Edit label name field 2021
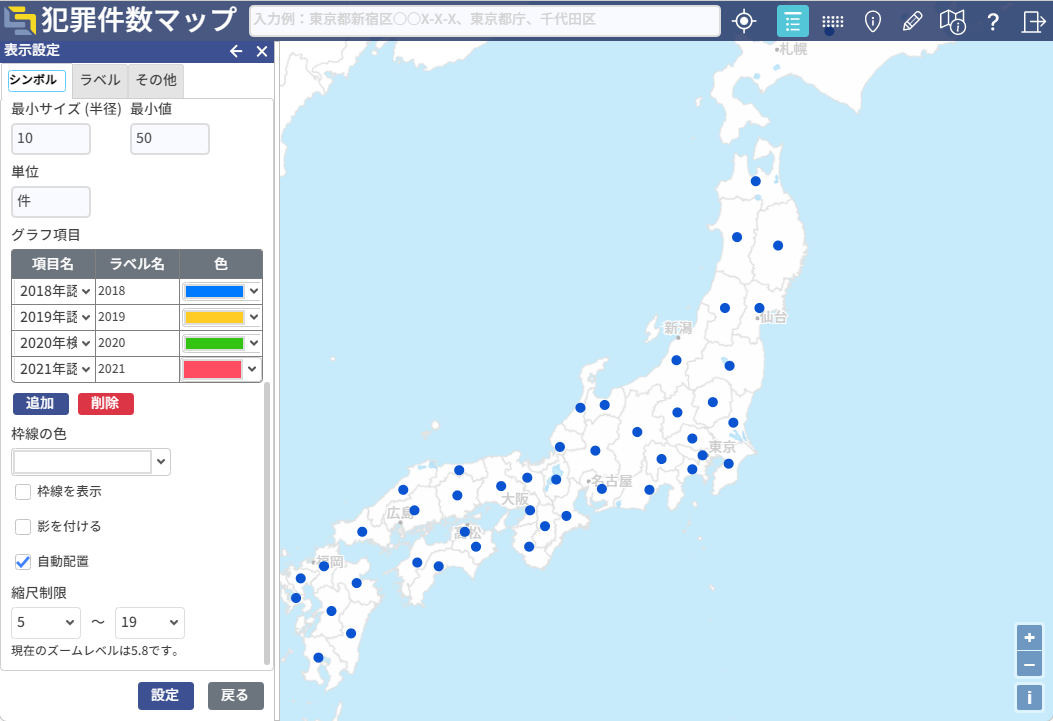The height and width of the screenshot is (721, 1053). coord(137,369)
